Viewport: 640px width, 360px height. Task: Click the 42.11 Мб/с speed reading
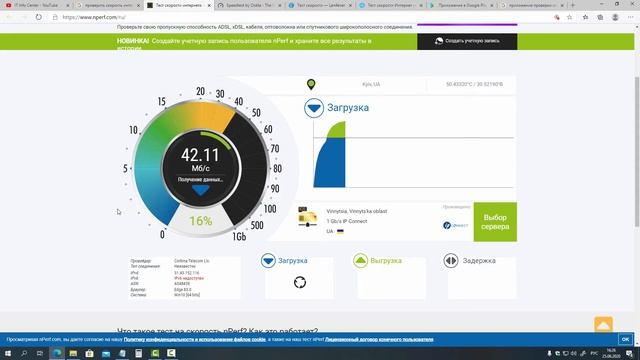point(200,160)
